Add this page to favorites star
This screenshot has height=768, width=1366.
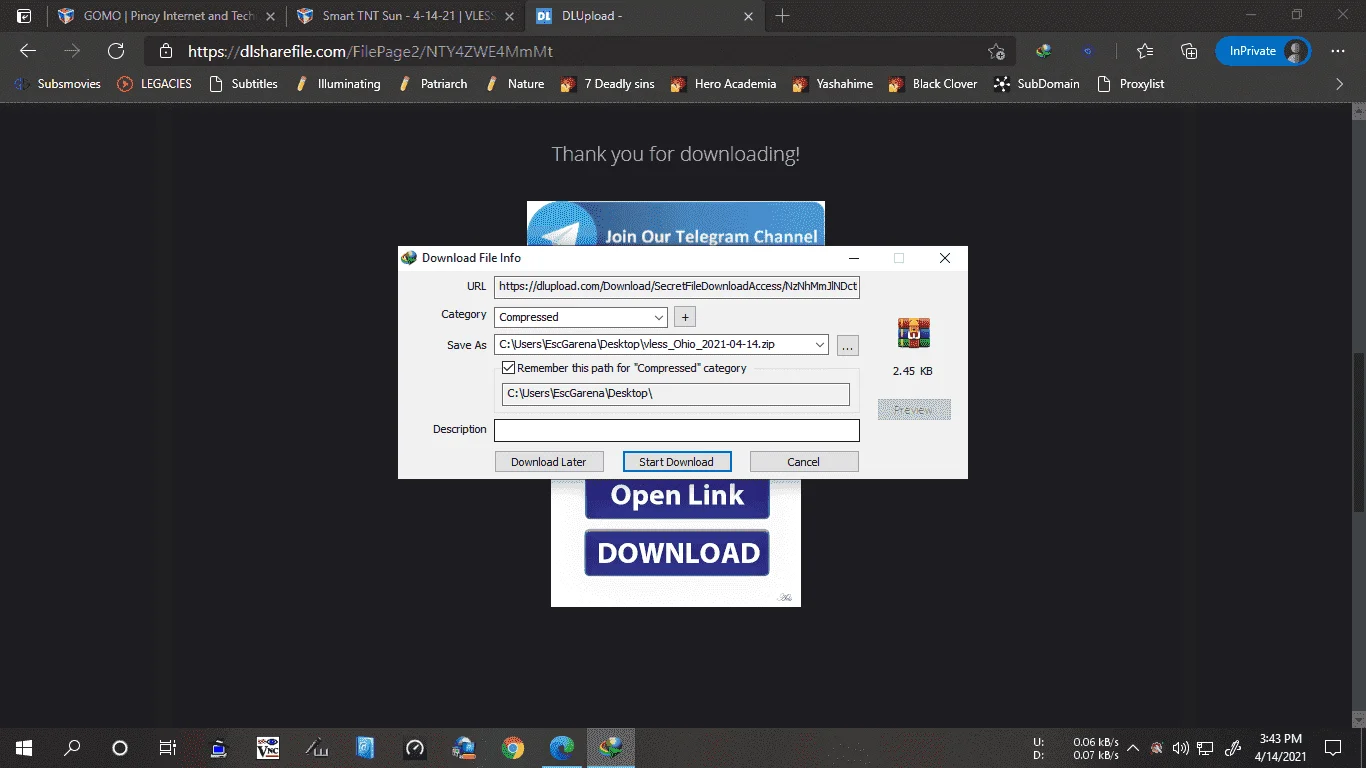(996, 52)
